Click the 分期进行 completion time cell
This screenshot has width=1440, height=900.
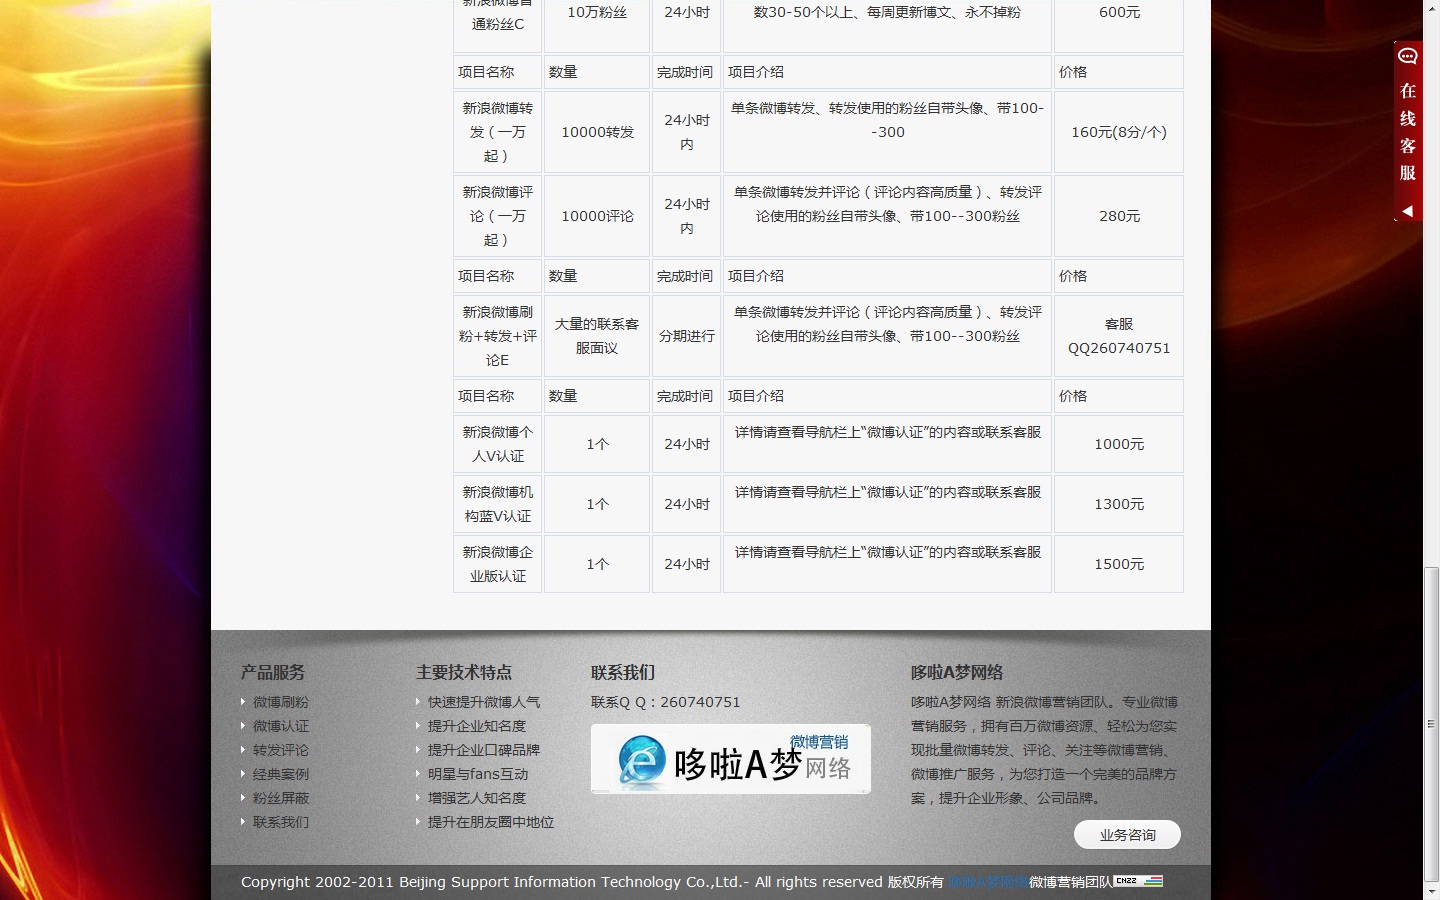coord(687,336)
